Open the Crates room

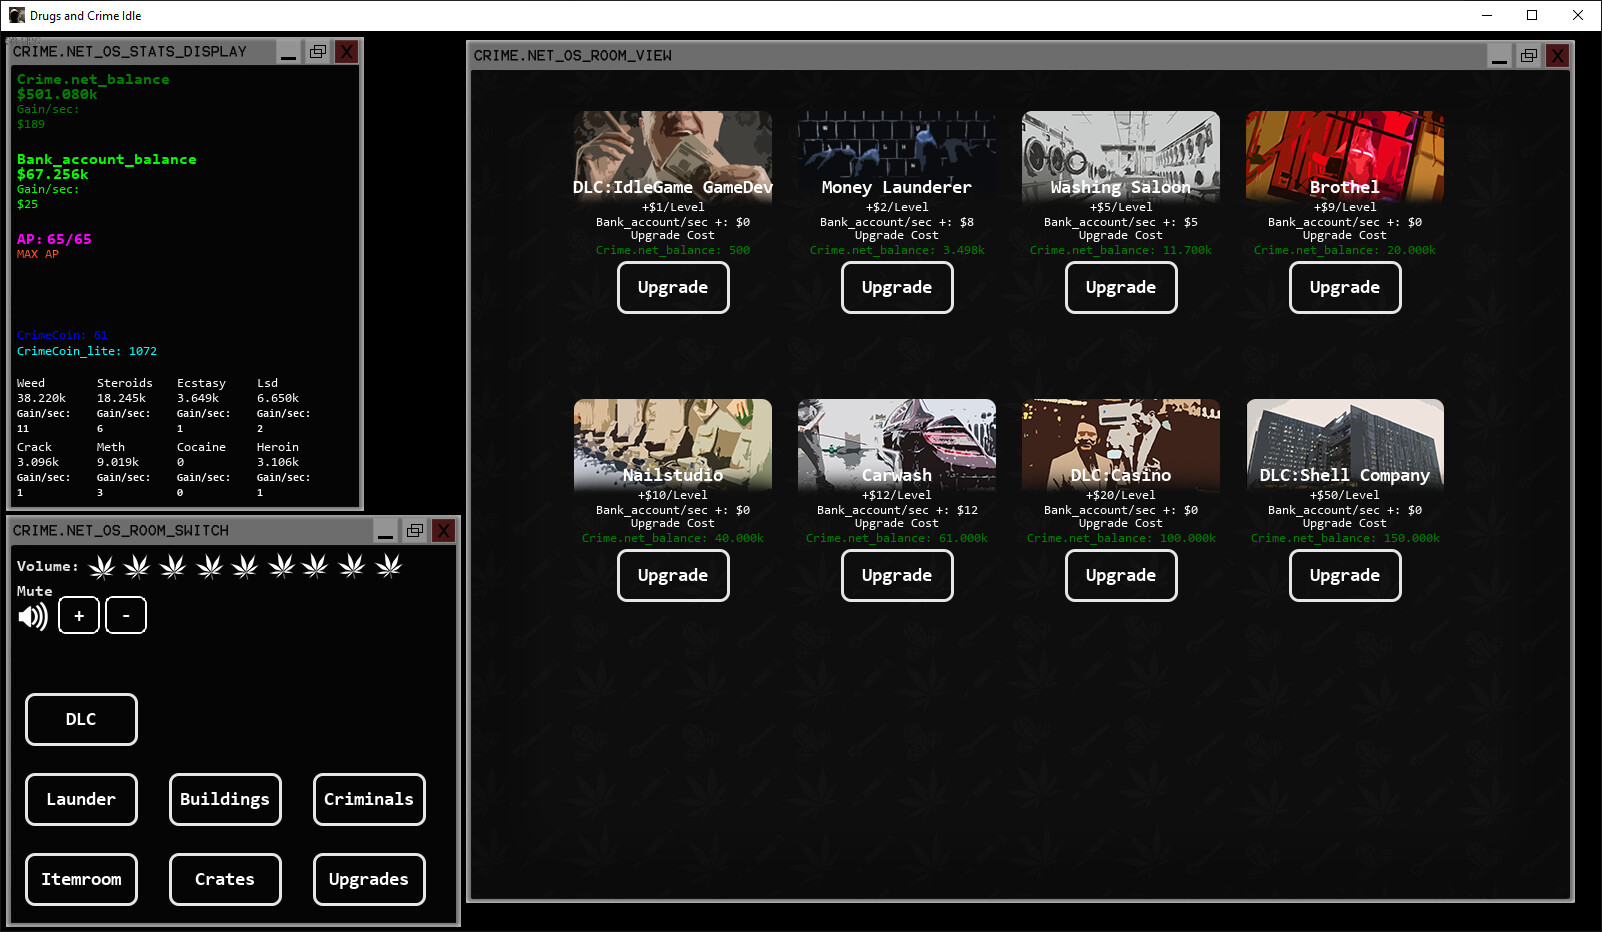tap(225, 879)
